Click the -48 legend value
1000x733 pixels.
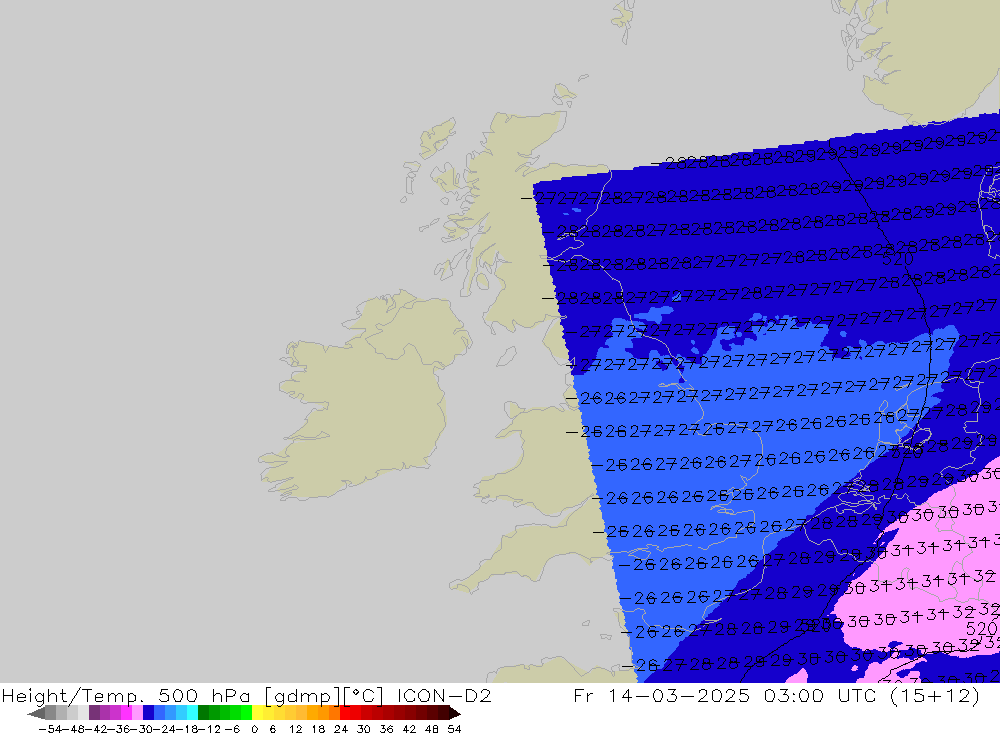click(x=75, y=729)
